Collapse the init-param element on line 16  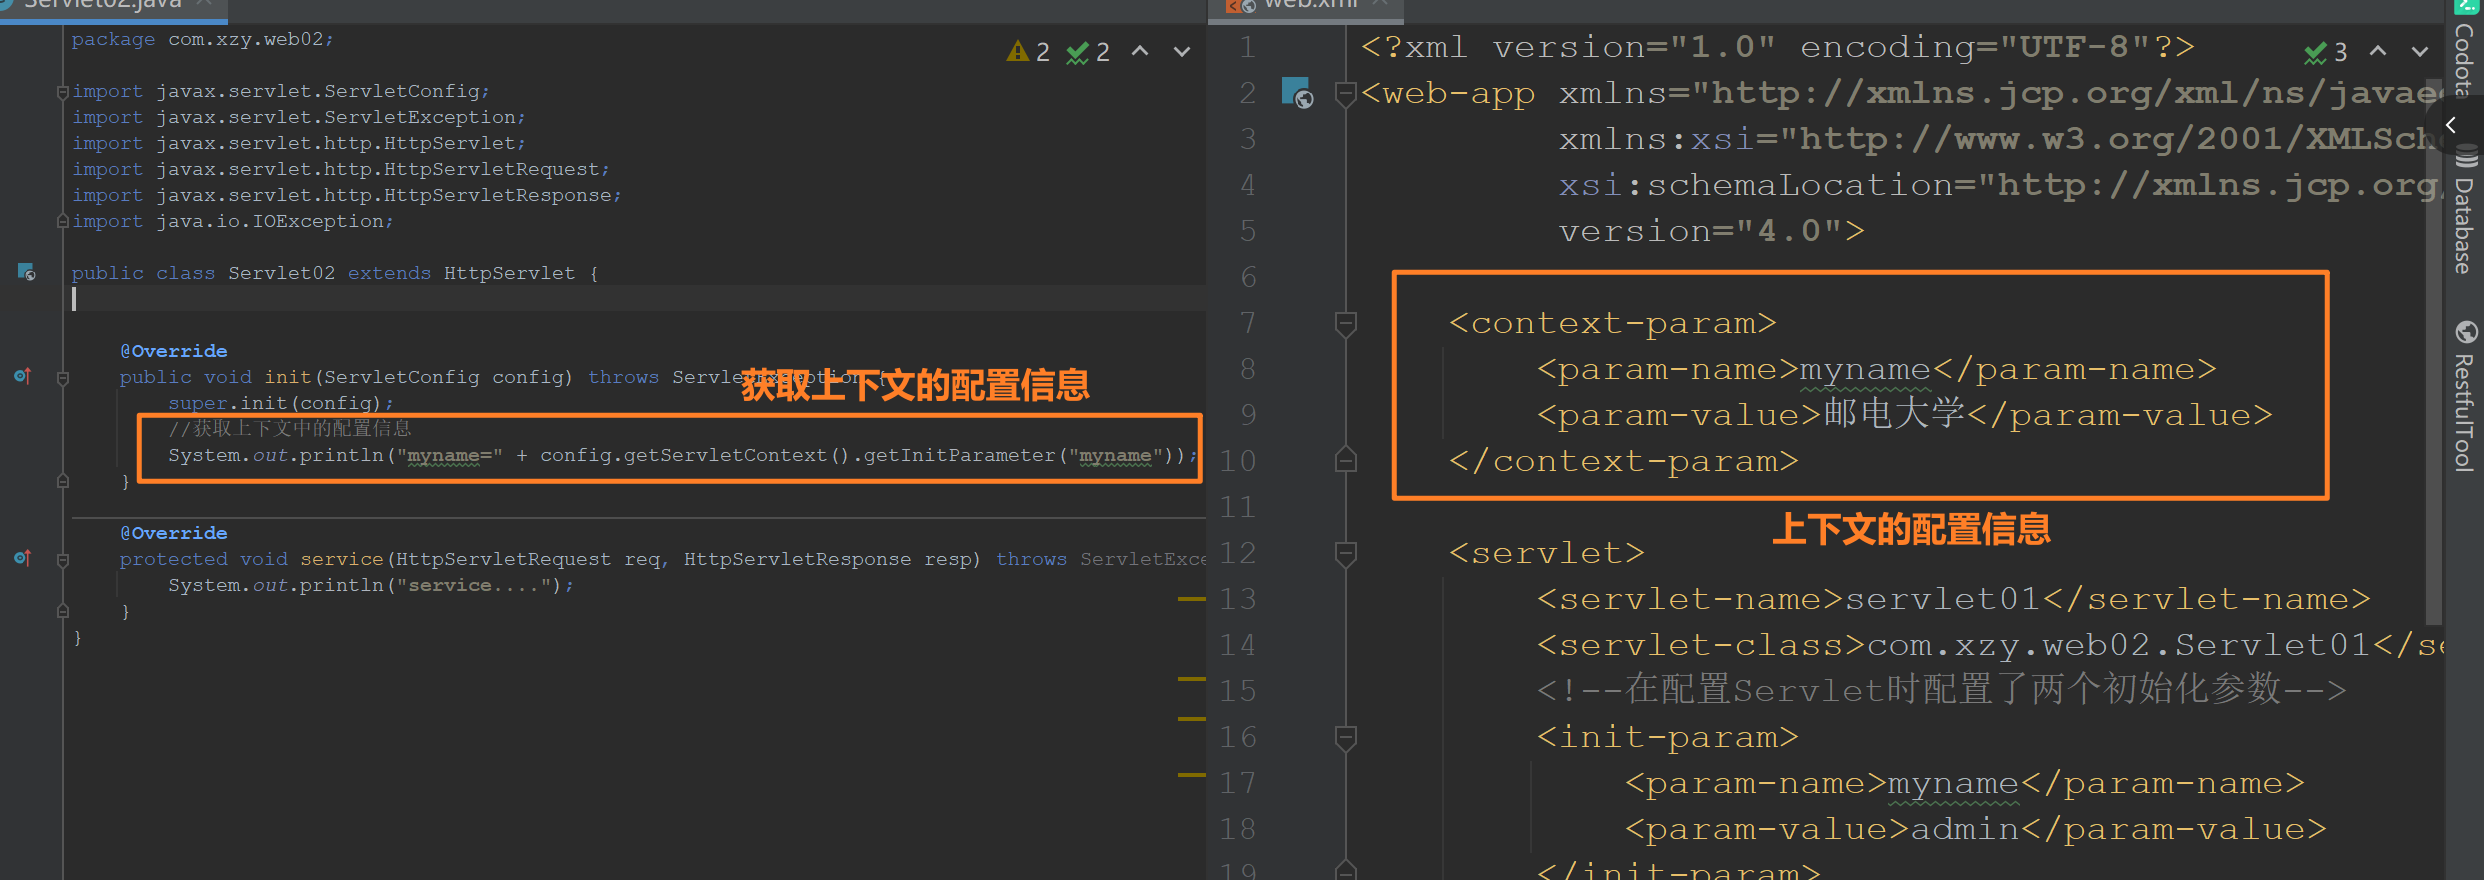[x=1346, y=738]
